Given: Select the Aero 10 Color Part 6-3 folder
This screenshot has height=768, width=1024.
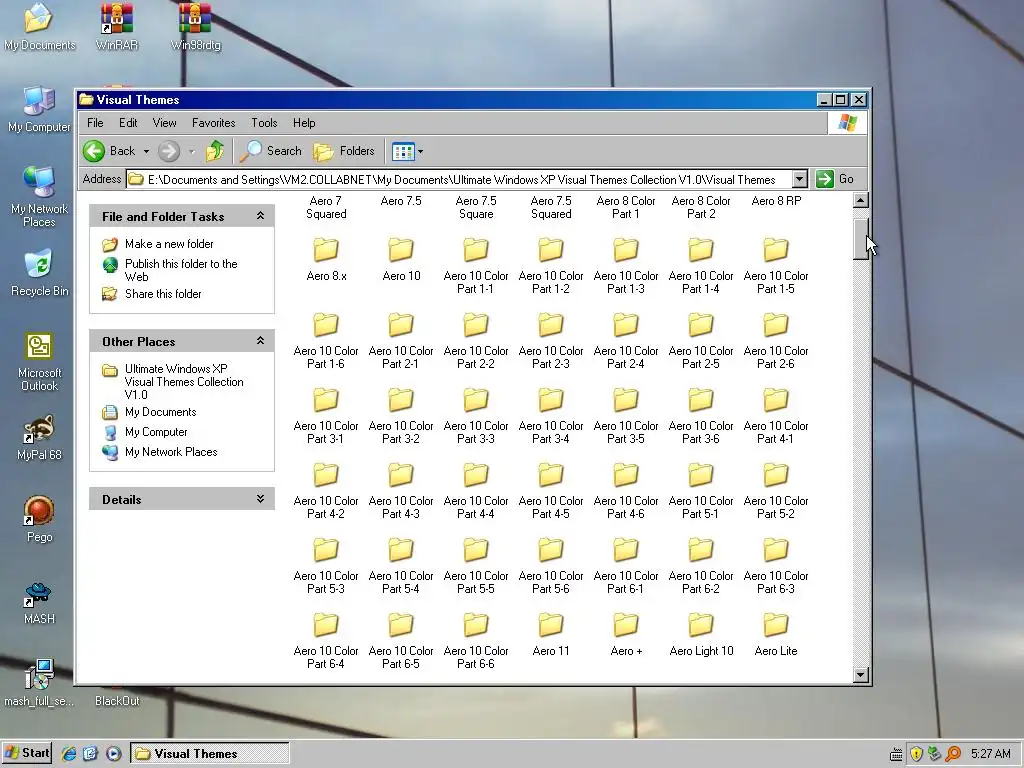Looking at the screenshot, I should click(776, 567).
